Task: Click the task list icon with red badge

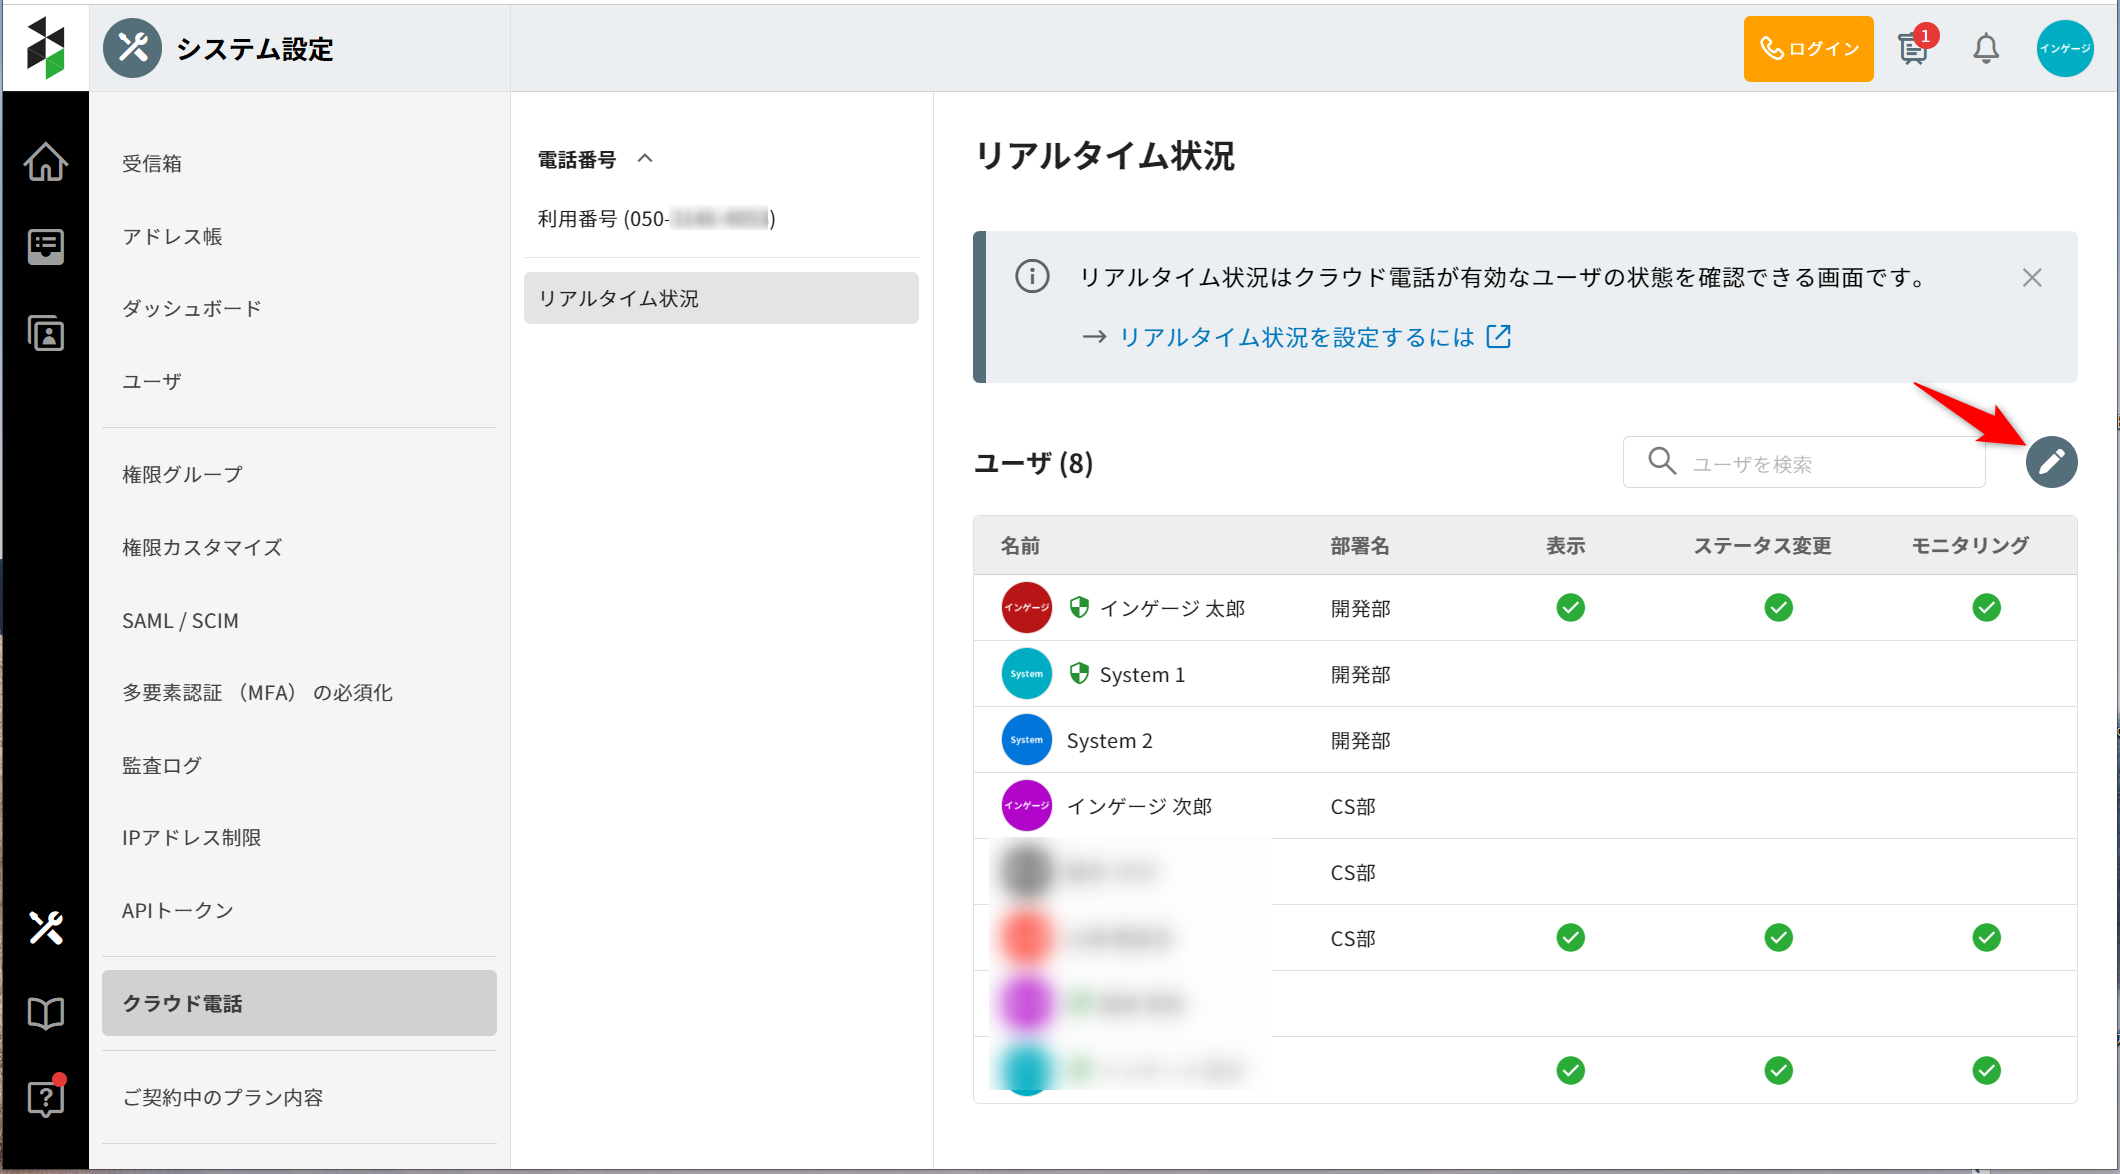Action: pyautogui.click(x=1914, y=48)
